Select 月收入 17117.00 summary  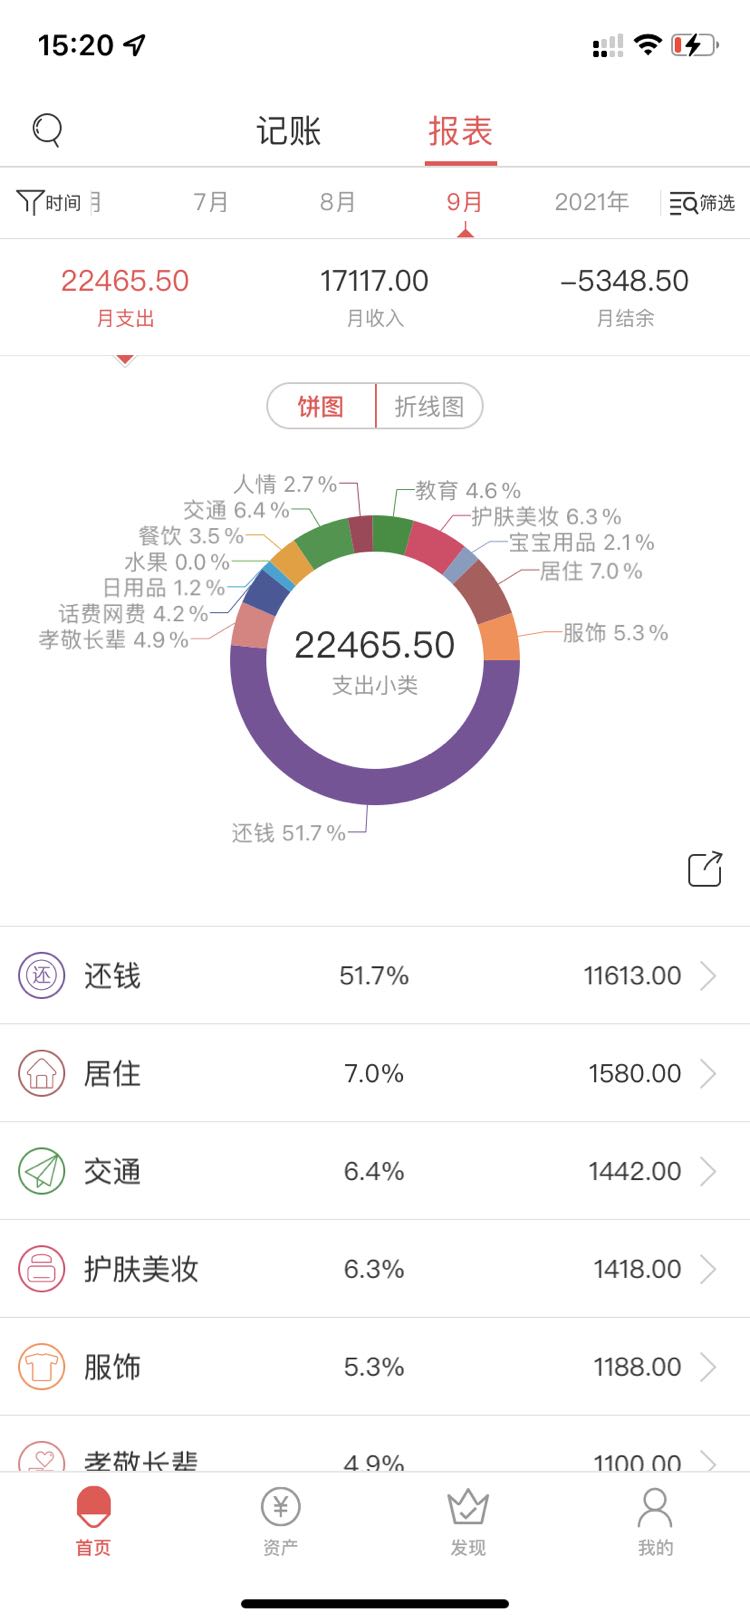coord(374,295)
